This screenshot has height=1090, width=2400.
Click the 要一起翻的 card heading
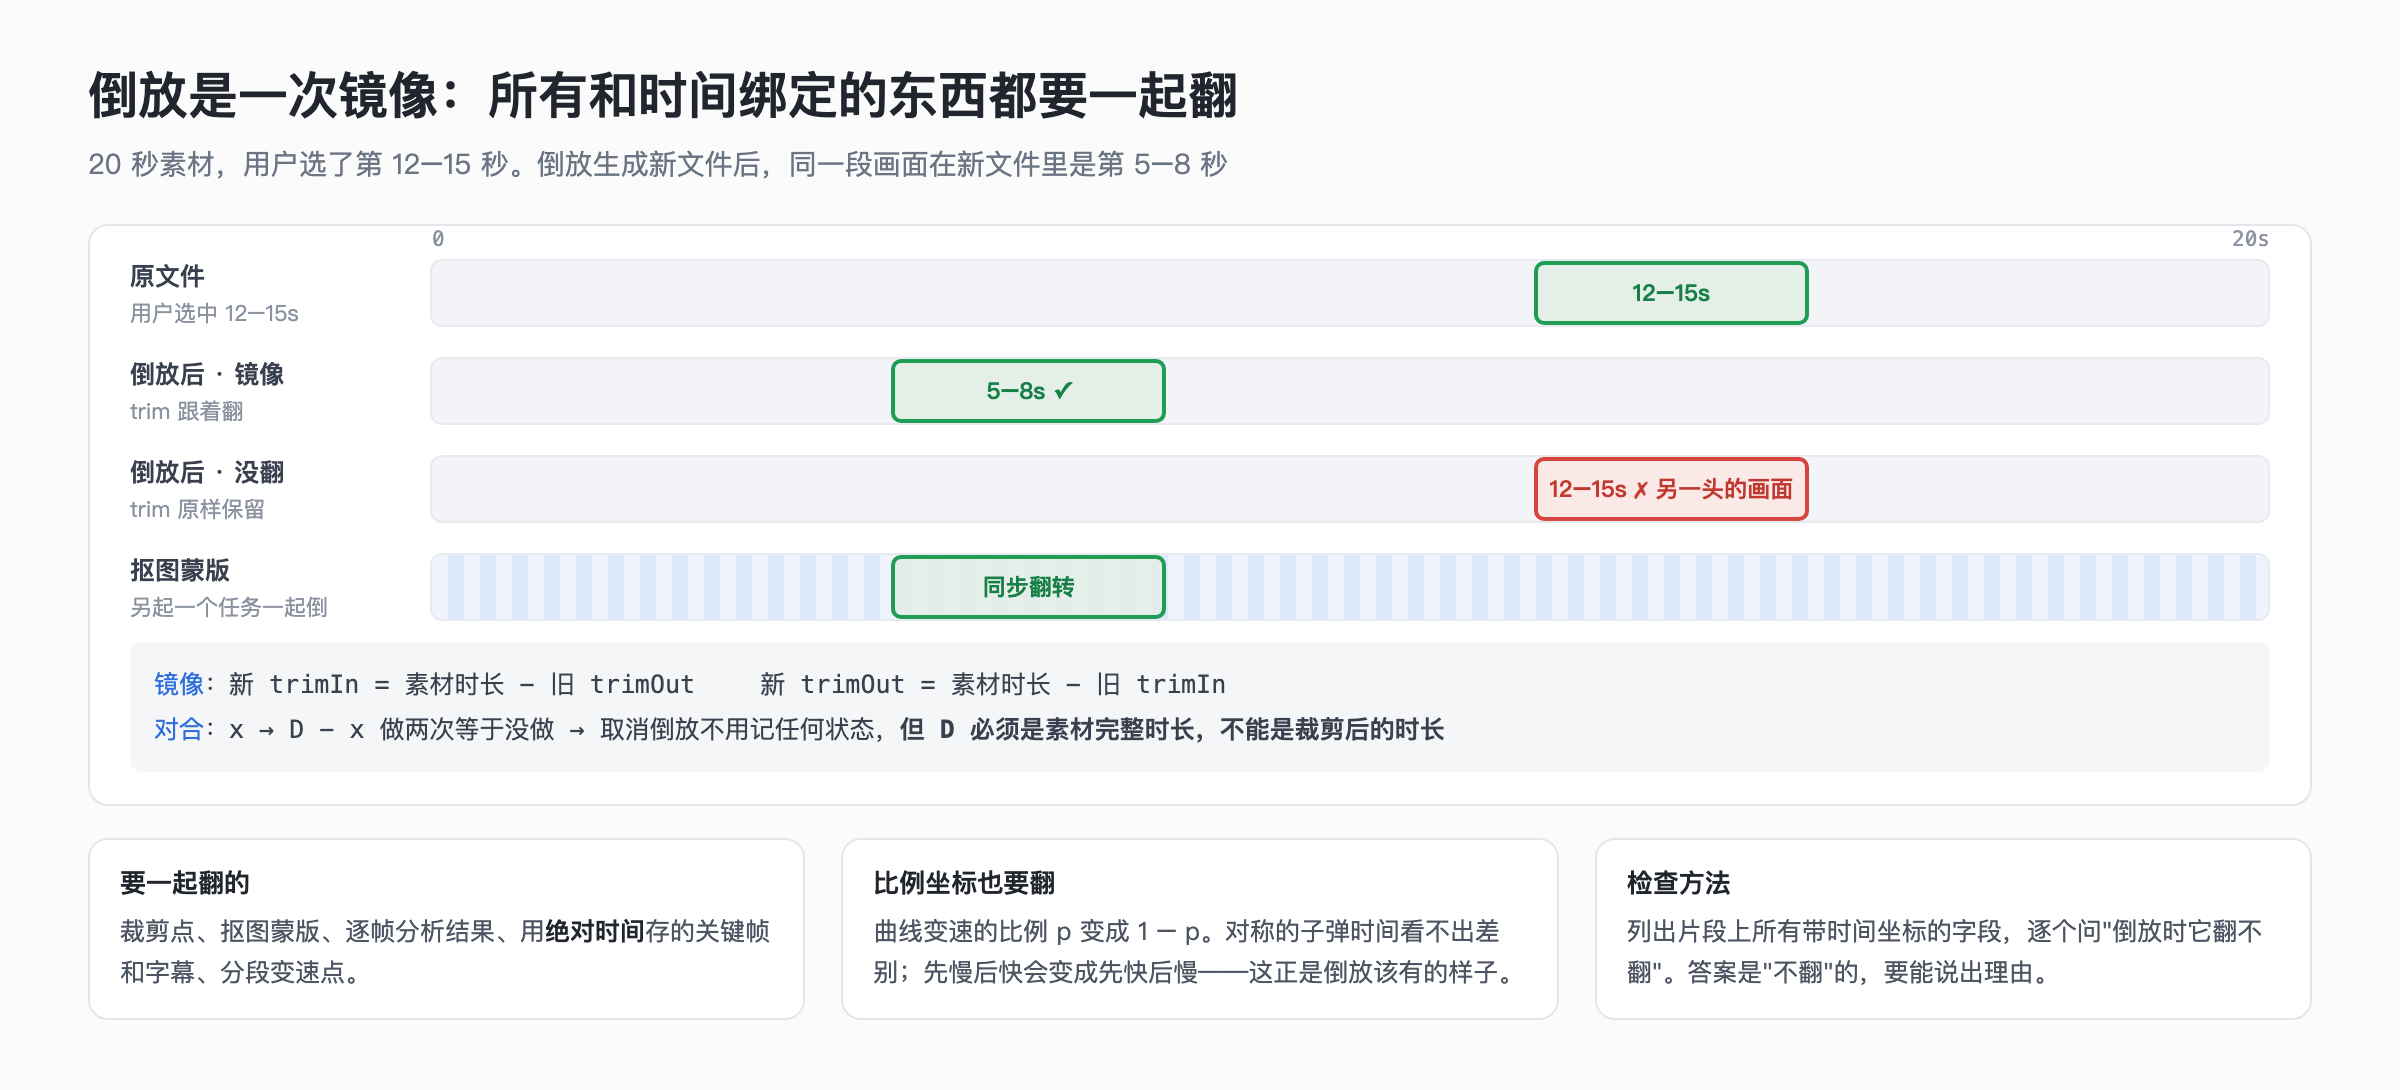click(x=185, y=883)
